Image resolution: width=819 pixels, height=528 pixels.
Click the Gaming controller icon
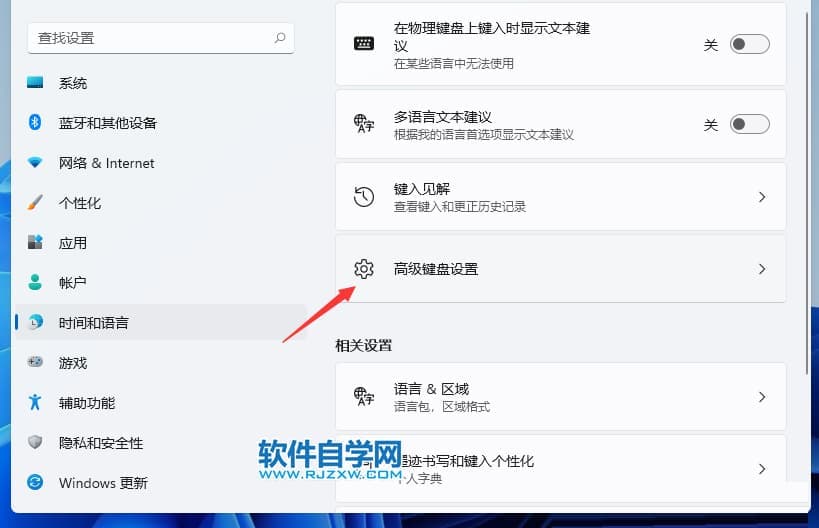(36, 363)
